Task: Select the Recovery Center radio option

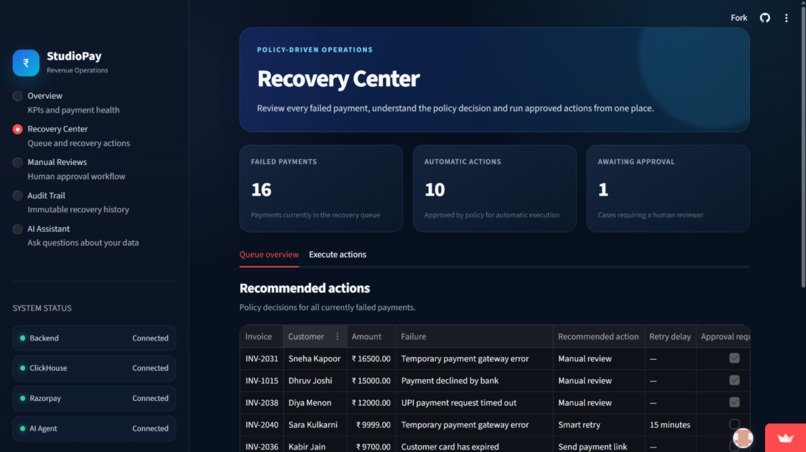Action: coord(17,129)
